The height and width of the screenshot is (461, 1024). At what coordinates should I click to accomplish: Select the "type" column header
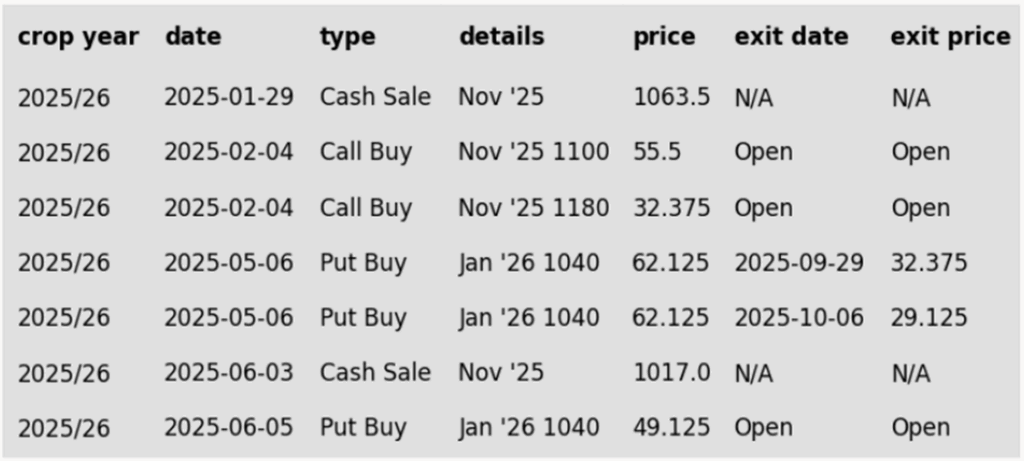click(x=347, y=37)
